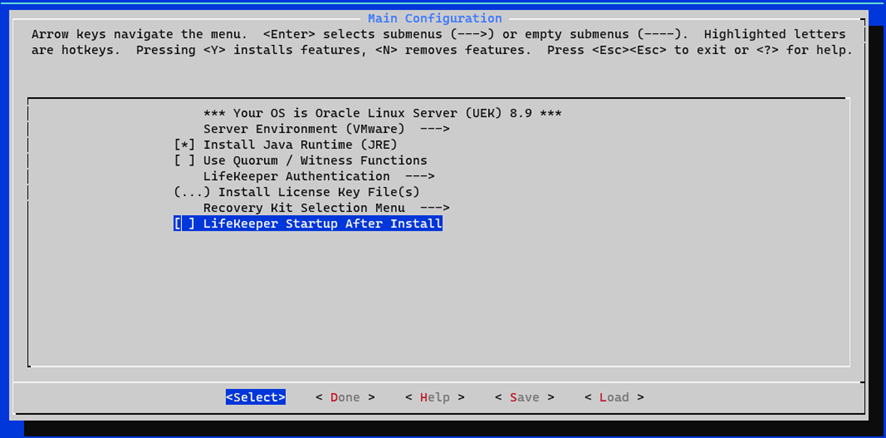Screen dimensions: 886x438
Task: Open Server Environment (VMware) submenu
Action: click(326, 129)
